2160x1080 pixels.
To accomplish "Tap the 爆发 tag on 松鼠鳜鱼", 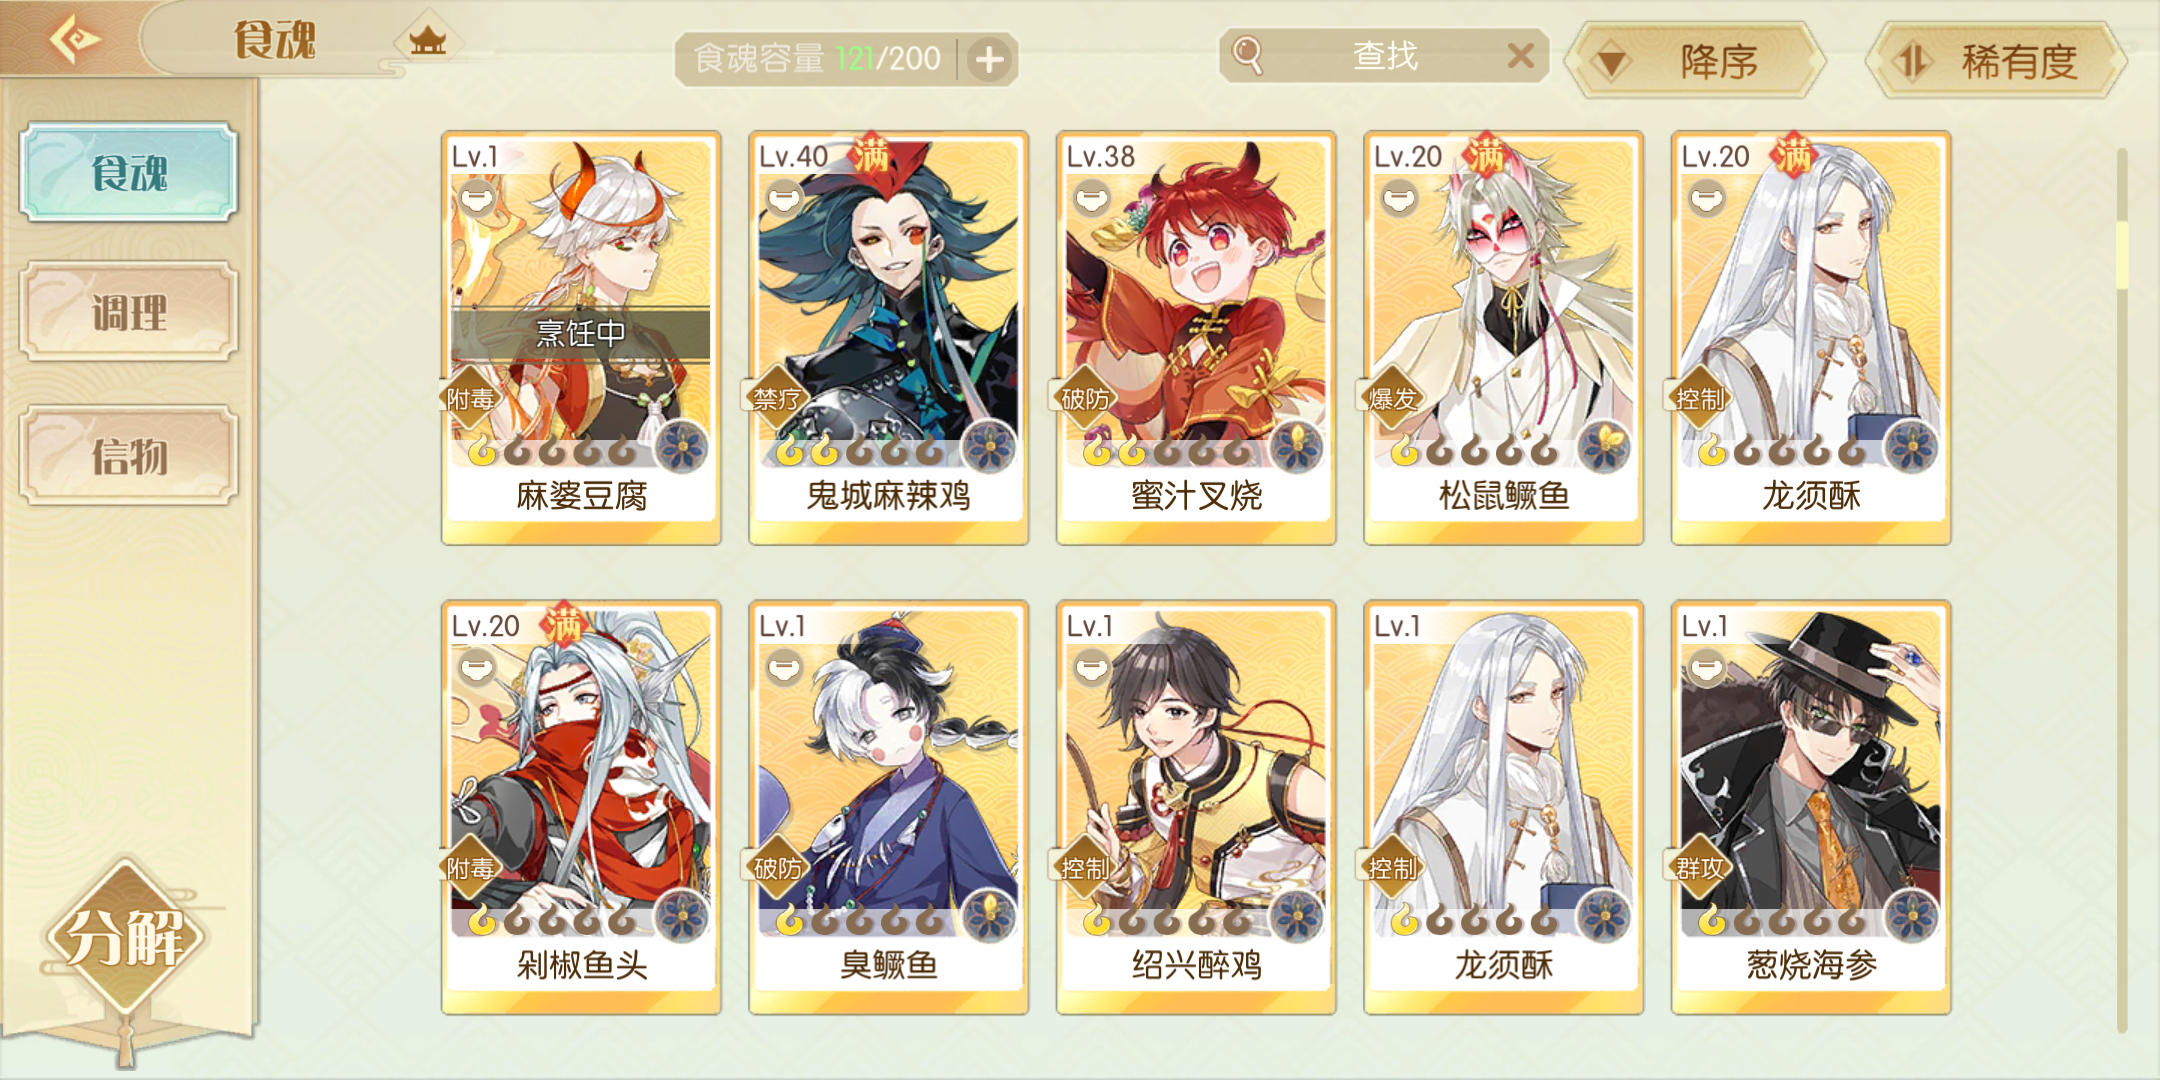I will 1391,399.
